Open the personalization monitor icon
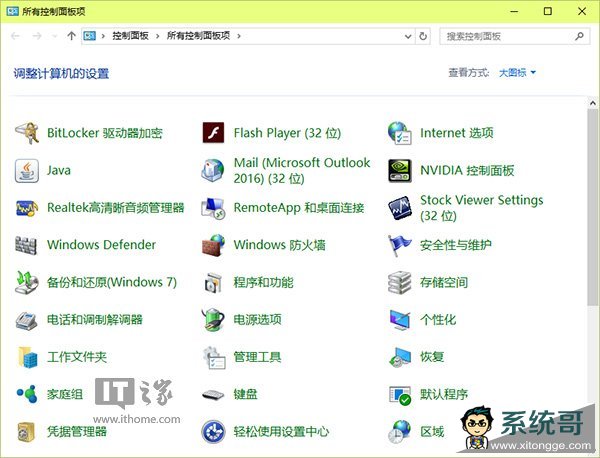Viewport: 600px width, 458px height. (399, 320)
